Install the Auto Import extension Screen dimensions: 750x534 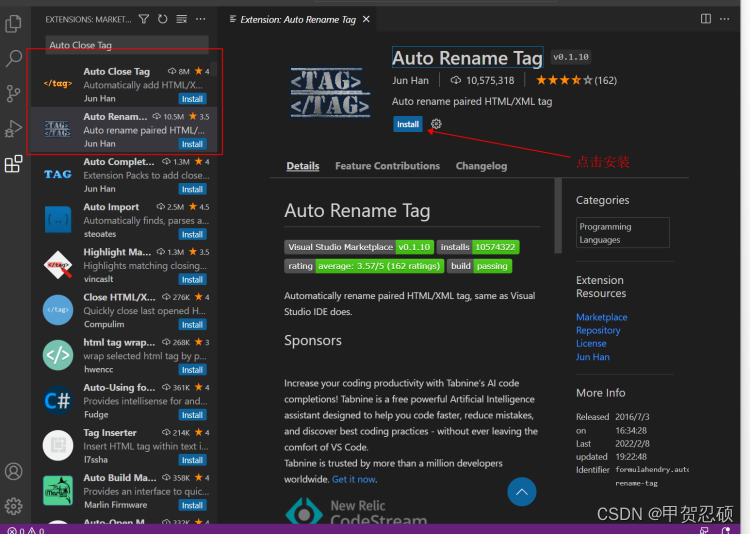[x=192, y=234]
